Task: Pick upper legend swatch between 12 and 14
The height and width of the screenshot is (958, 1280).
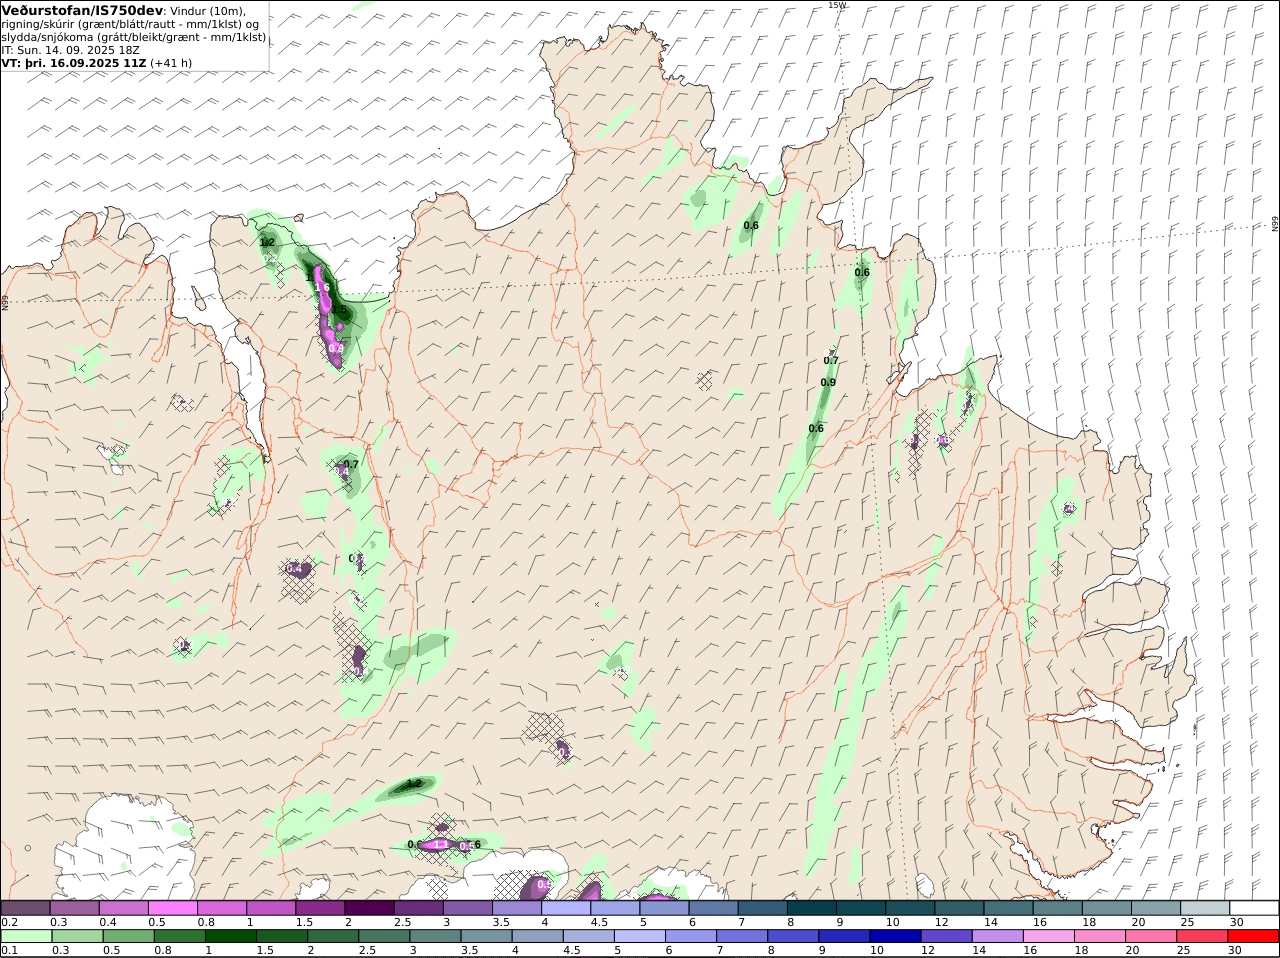Action: pos(957,908)
